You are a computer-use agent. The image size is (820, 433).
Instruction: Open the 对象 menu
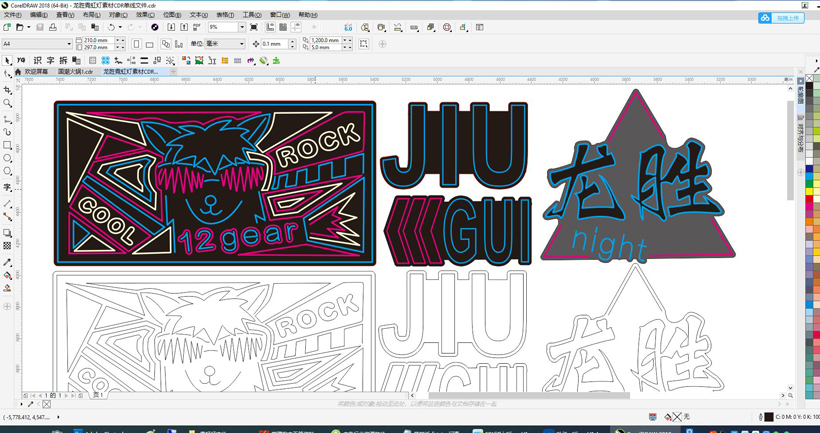(118, 15)
